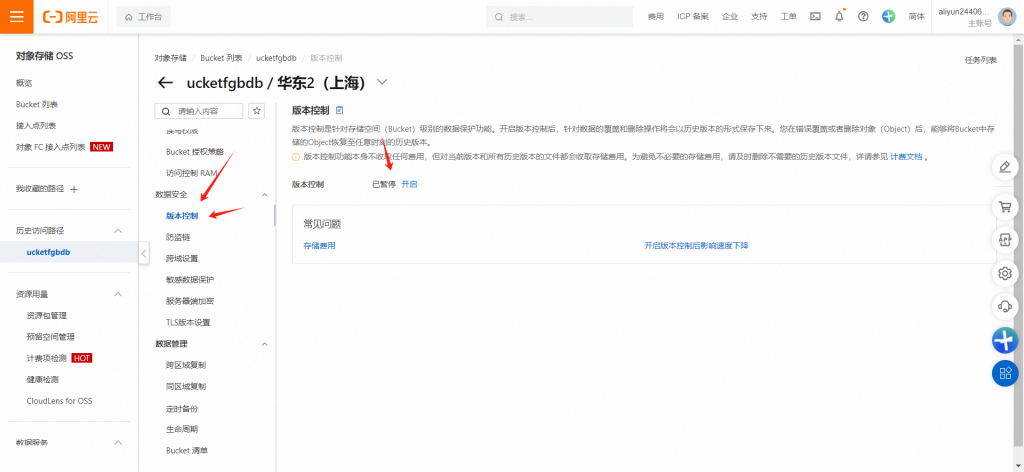Expand the bucket switcher dropdown chevron
The height and width of the screenshot is (472, 1024).
click(383, 82)
